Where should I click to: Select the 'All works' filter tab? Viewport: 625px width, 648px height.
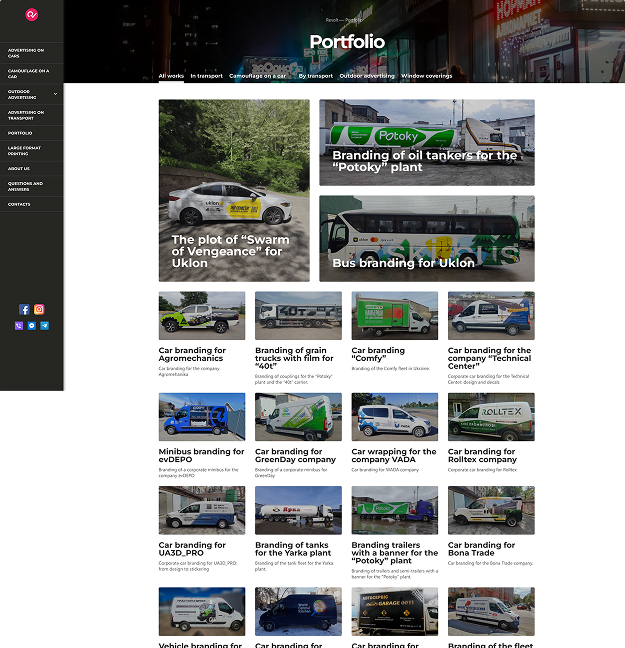tap(171, 76)
